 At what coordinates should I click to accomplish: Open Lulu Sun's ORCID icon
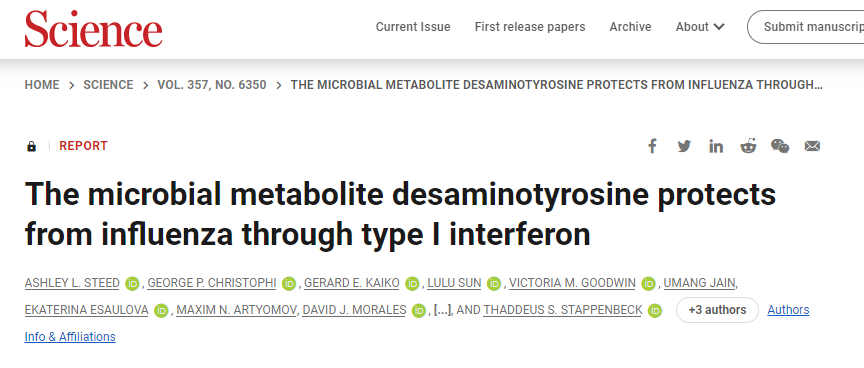pyautogui.click(x=494, y=284)
